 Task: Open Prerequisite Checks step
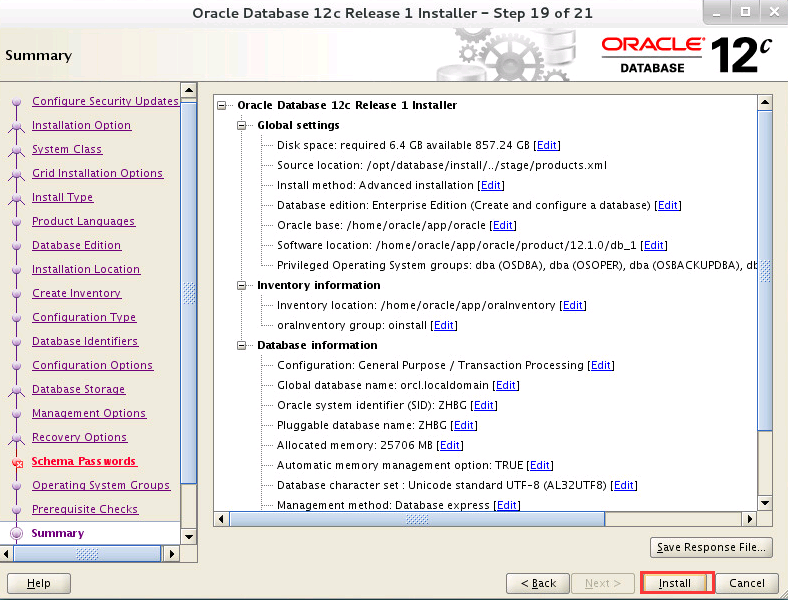85,509
